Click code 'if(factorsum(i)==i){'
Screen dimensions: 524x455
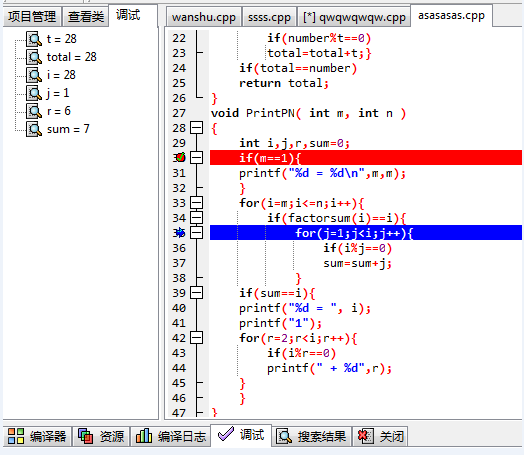[337, 218]
